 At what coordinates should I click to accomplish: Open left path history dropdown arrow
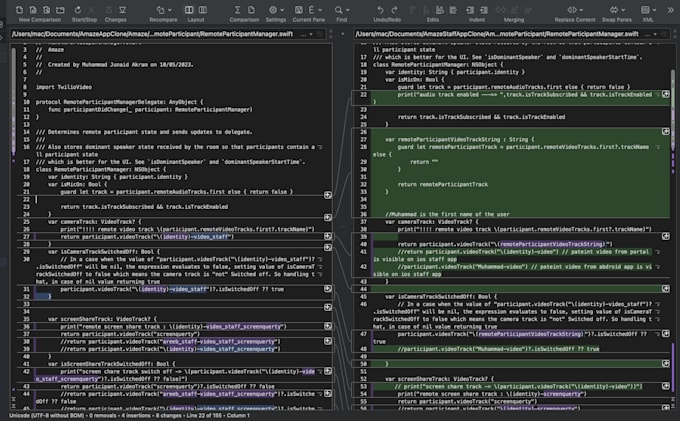point(311,34)
